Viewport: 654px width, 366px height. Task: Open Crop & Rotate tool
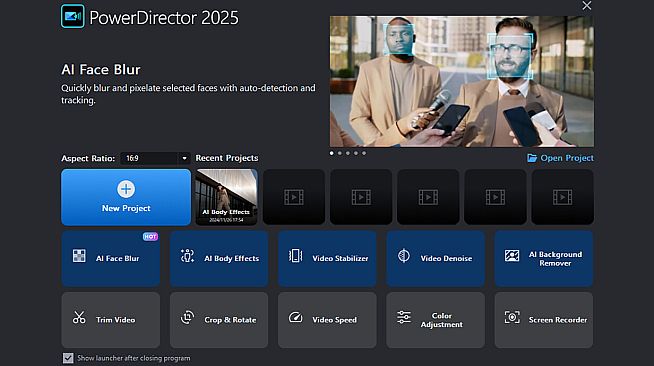[x=219, y=320]
